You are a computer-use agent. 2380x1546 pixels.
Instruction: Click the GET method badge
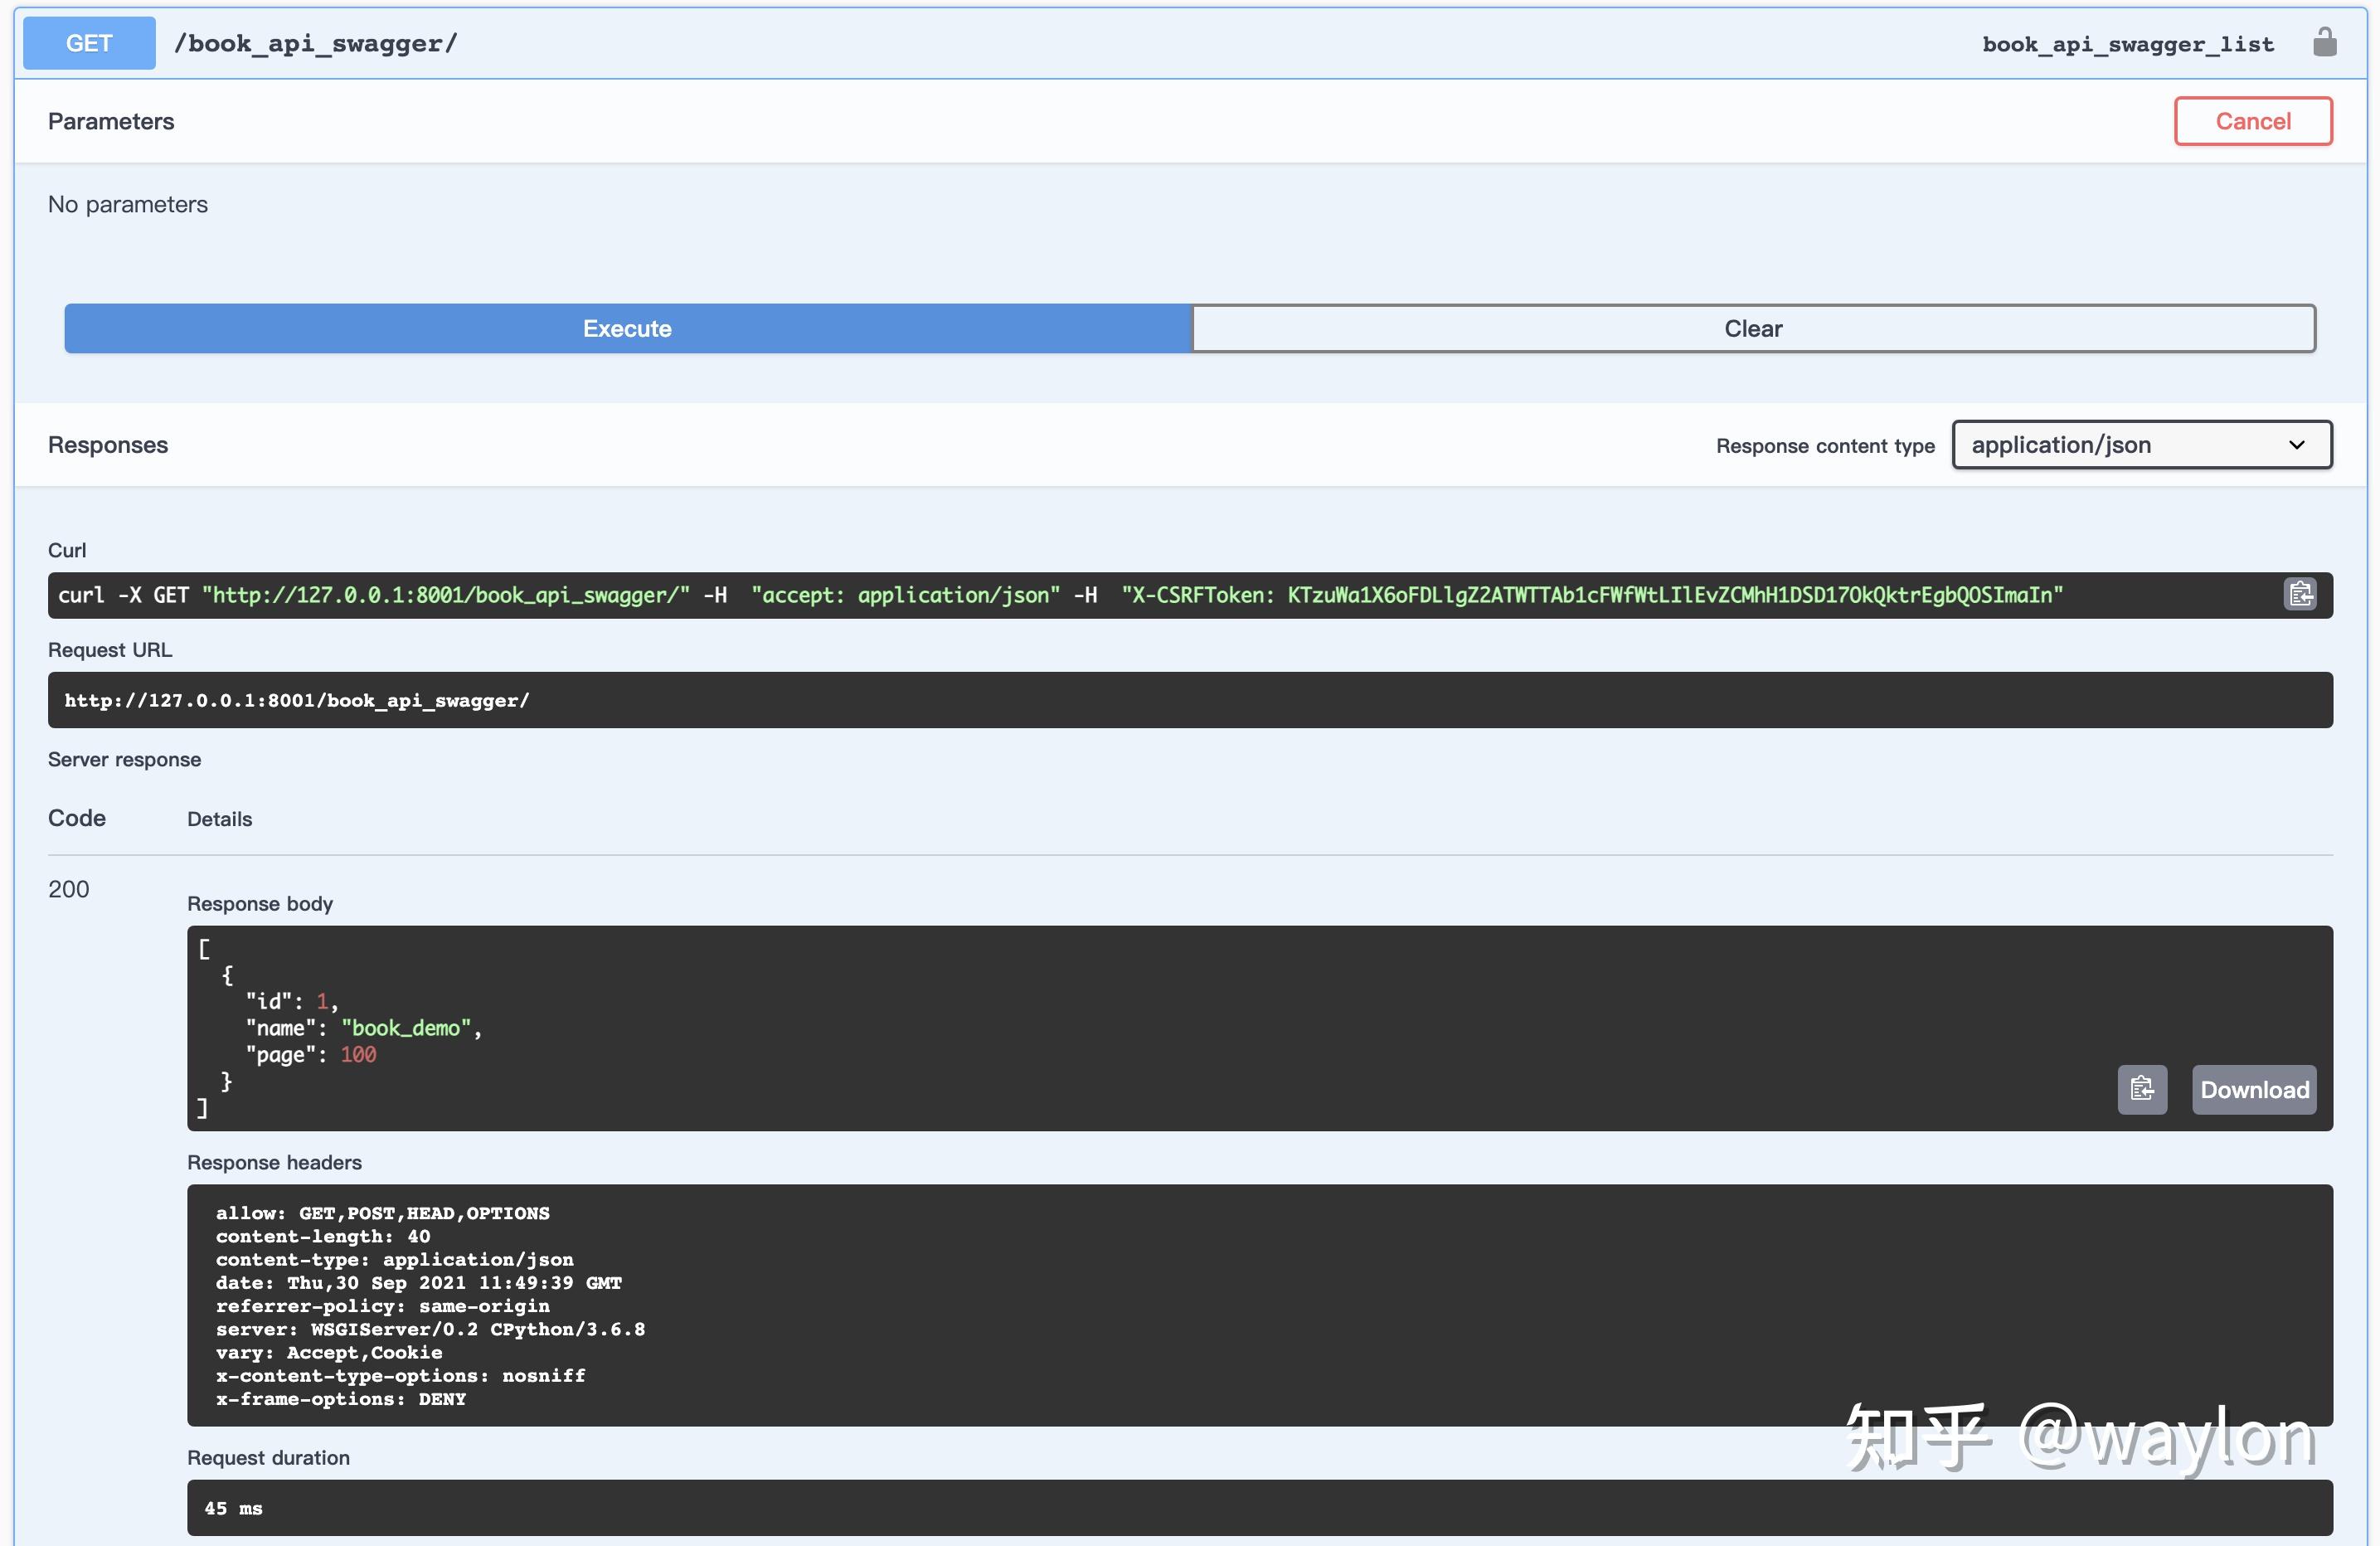click(x=89, y=43)
